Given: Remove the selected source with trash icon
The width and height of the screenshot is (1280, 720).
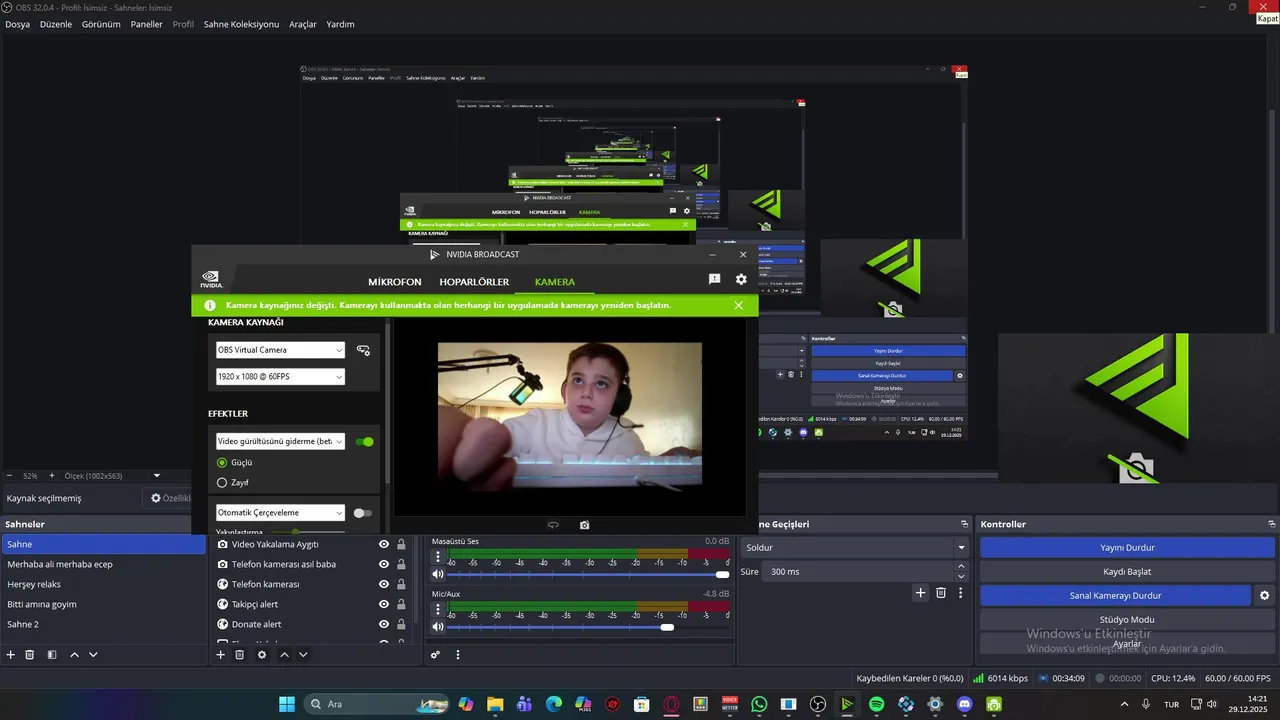Looking at the screenshot, I should (240, 655).
